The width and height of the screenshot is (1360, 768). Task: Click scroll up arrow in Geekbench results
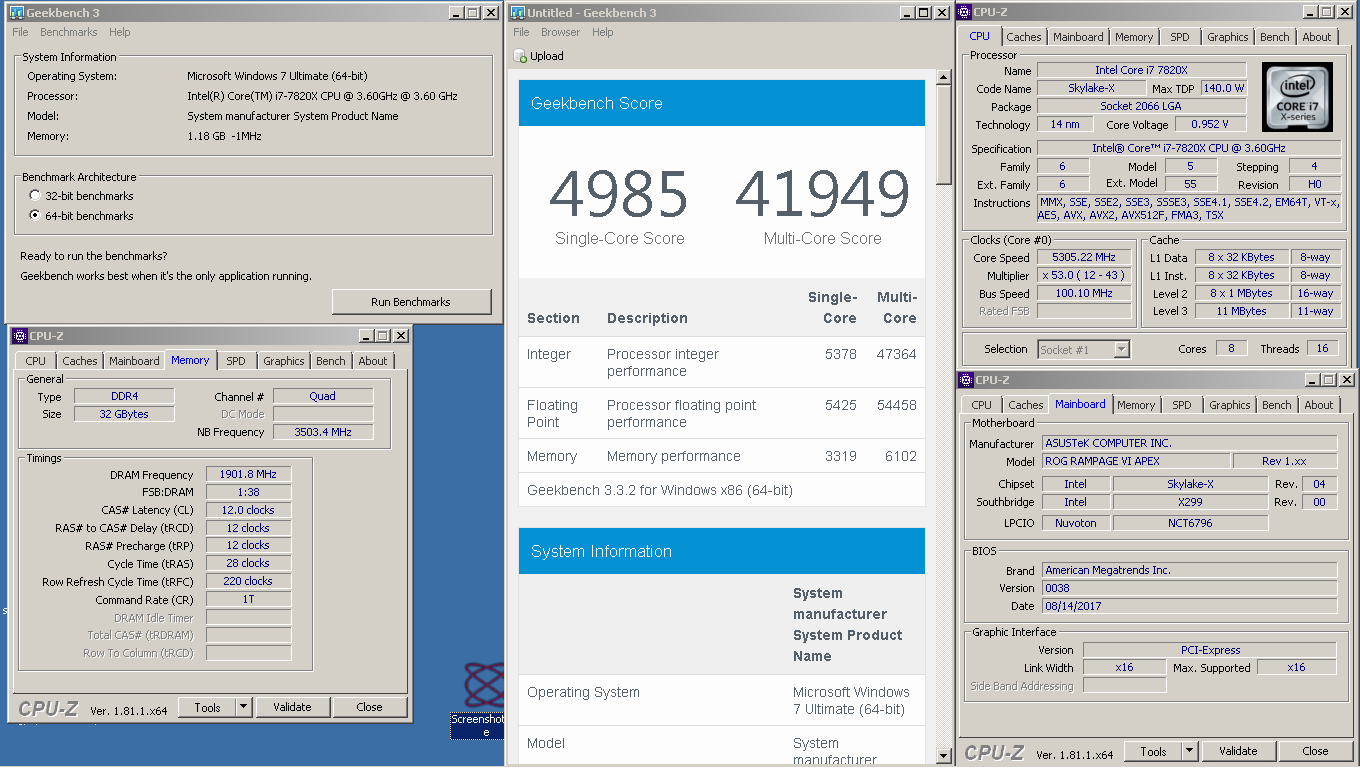click(x=943, y=77)
